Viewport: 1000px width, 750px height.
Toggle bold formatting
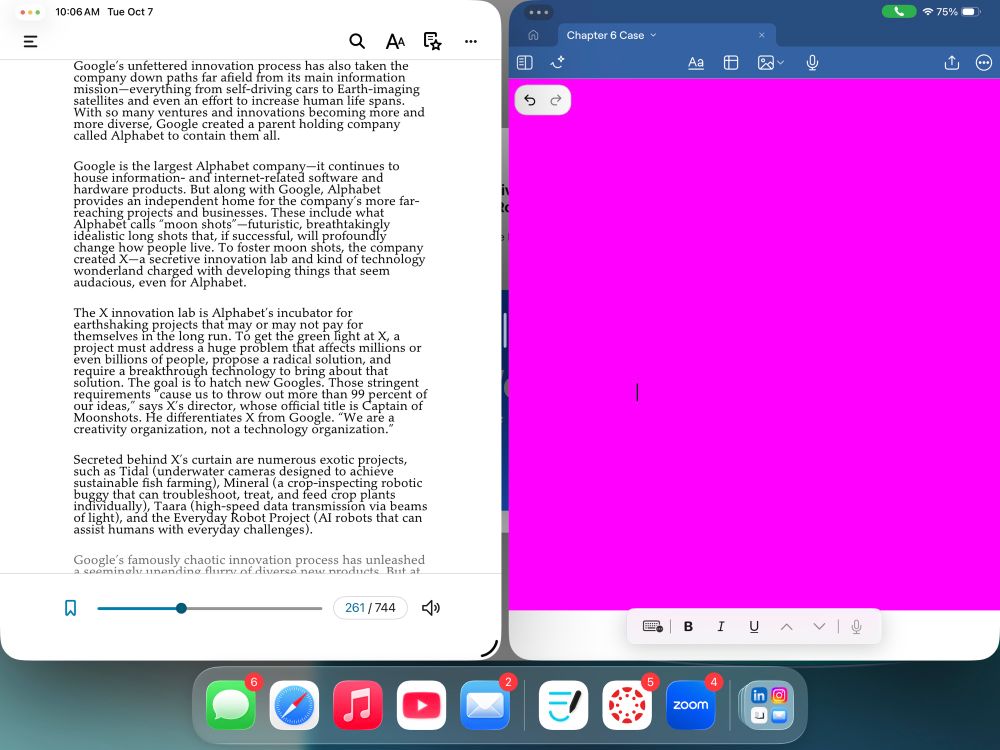point(688,626)
